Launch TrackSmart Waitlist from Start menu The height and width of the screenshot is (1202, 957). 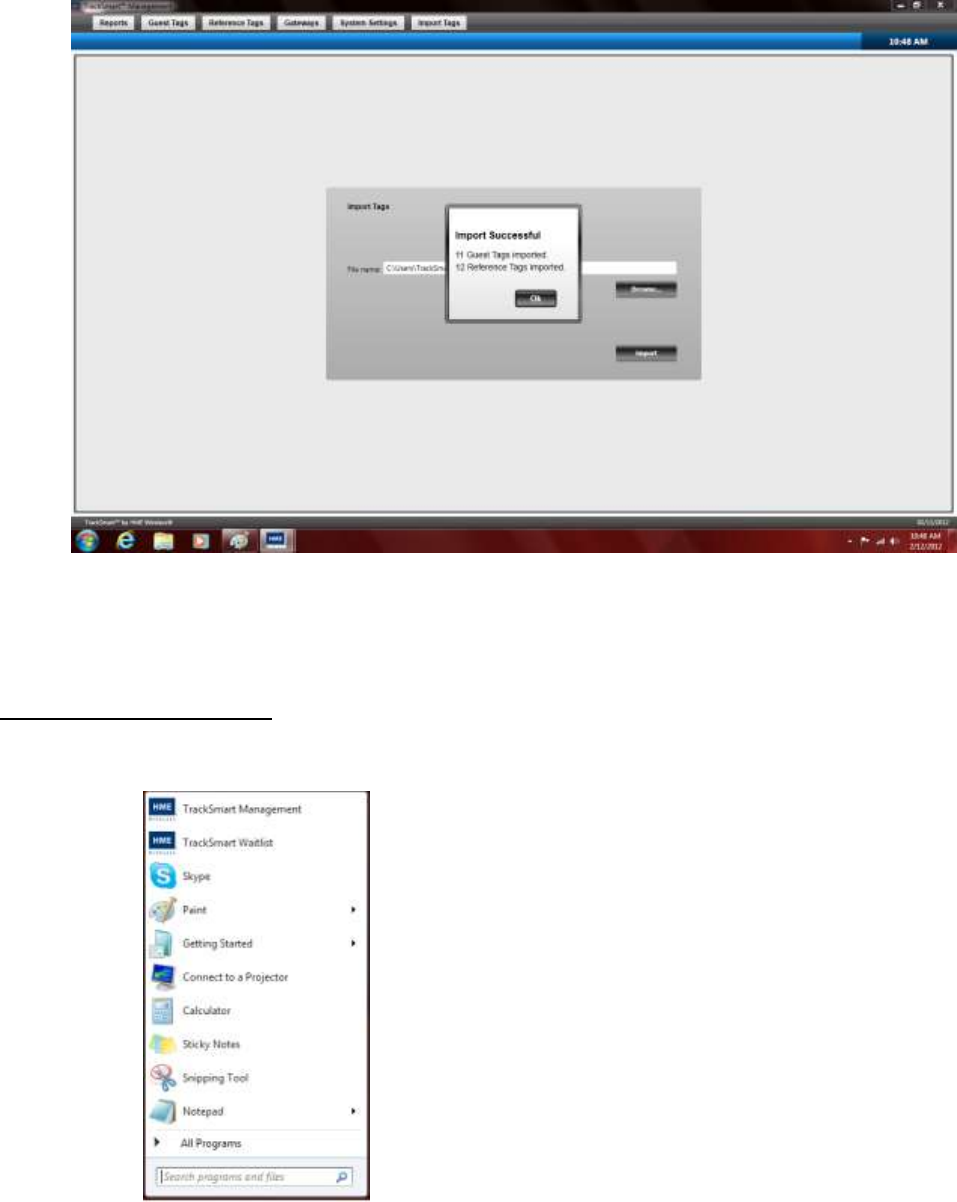pyautogui.click(x=258, y=842)
